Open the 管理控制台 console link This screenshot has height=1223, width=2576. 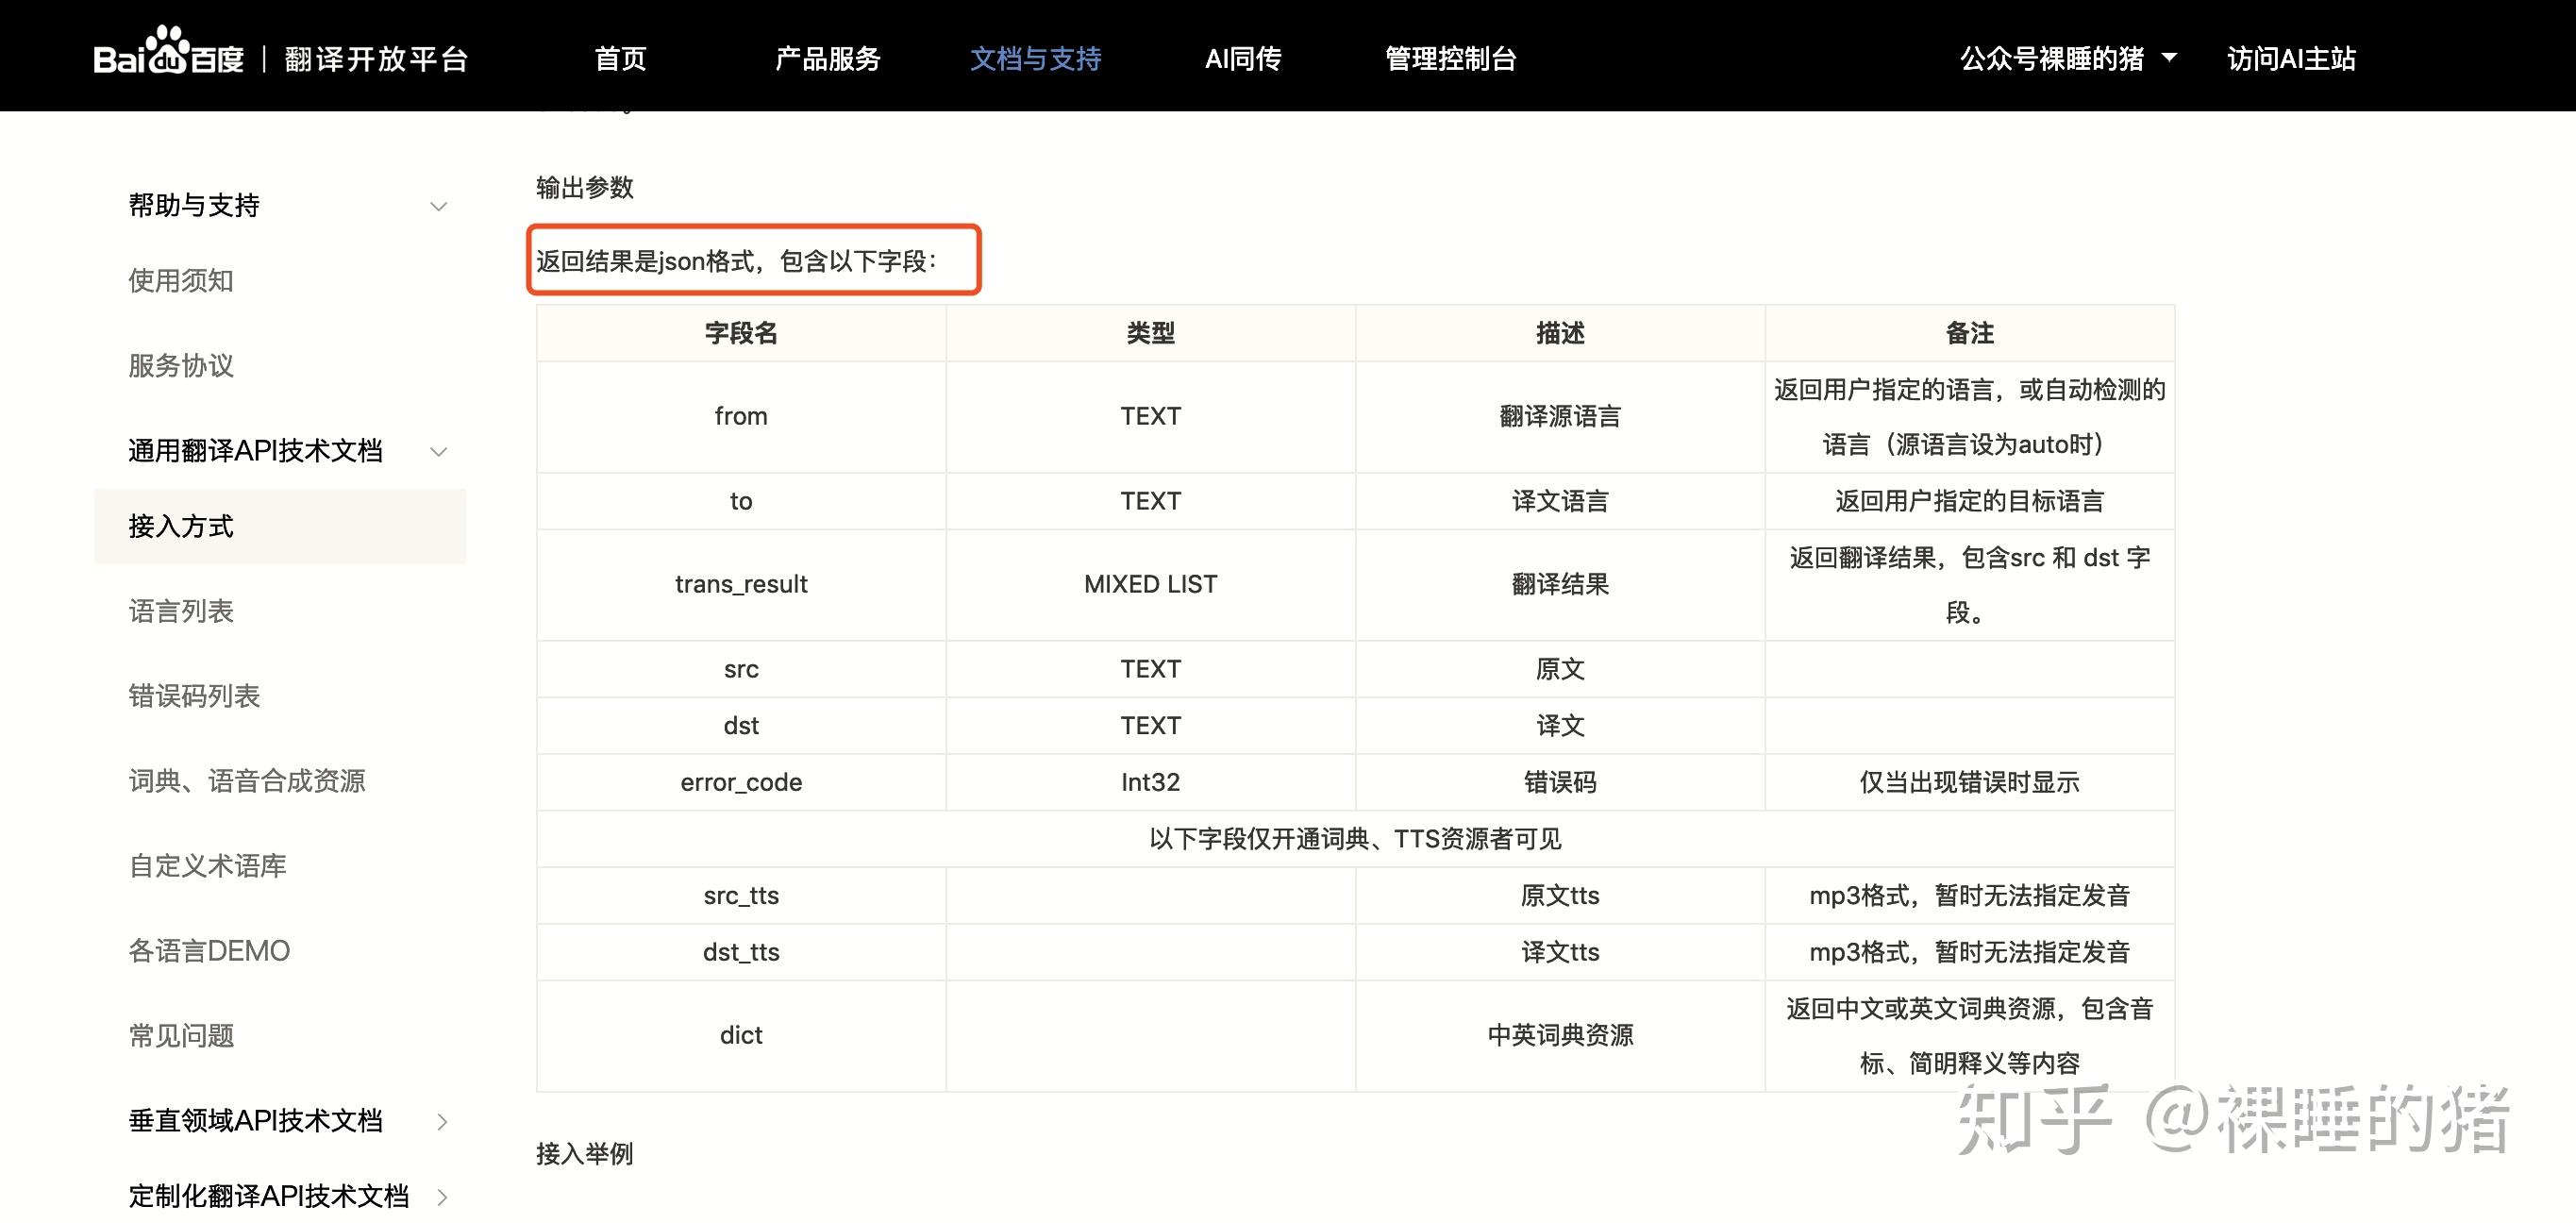coord(1450,59)
